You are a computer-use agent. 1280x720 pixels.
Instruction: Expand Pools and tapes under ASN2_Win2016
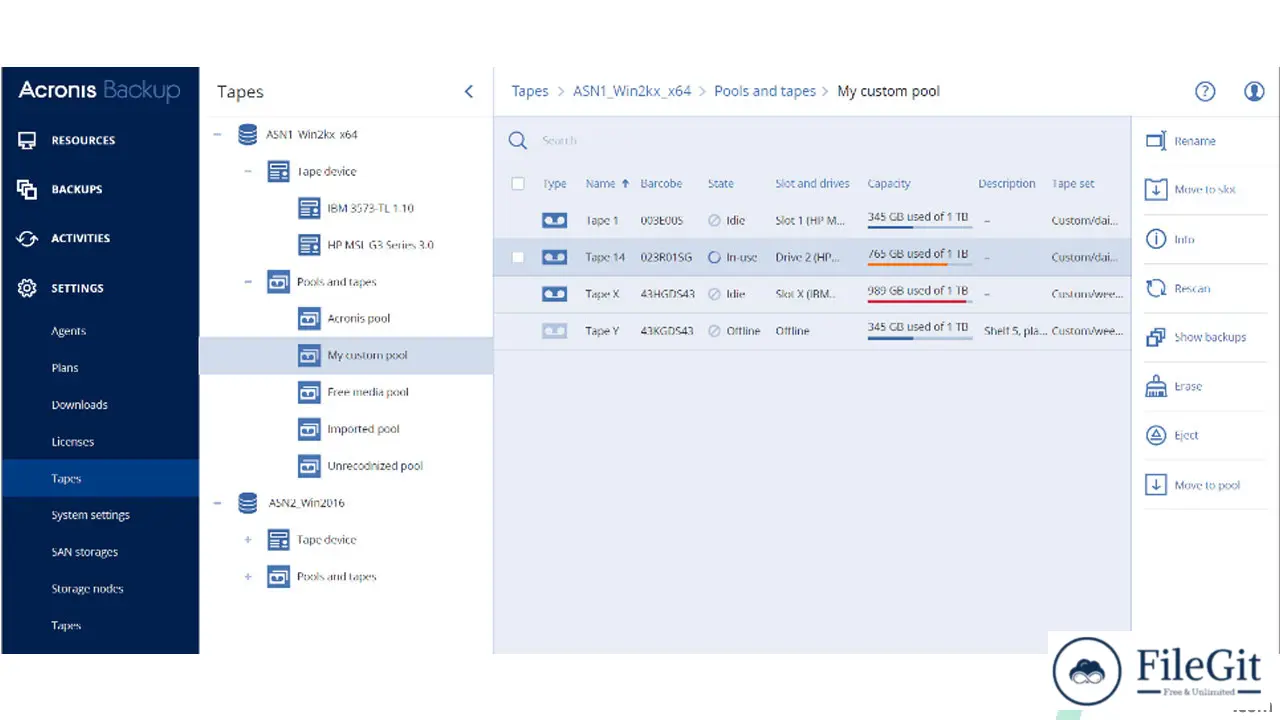tap(248, 577)
